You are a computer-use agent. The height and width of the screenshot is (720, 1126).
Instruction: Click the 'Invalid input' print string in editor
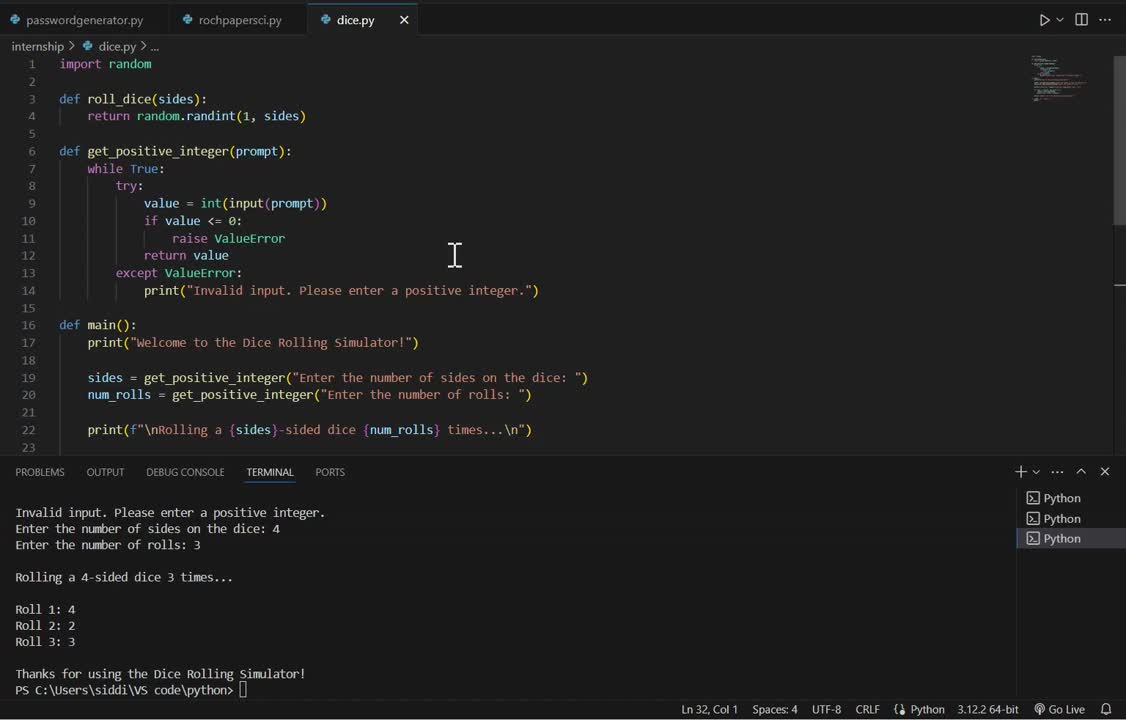(x=359, y=291)
